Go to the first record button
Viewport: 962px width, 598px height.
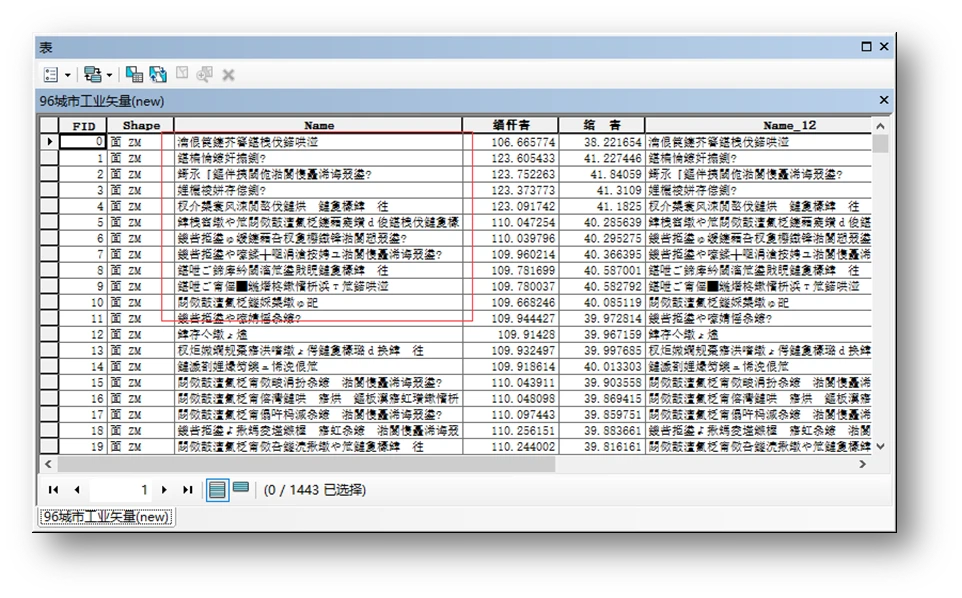[x=53, y=489]
